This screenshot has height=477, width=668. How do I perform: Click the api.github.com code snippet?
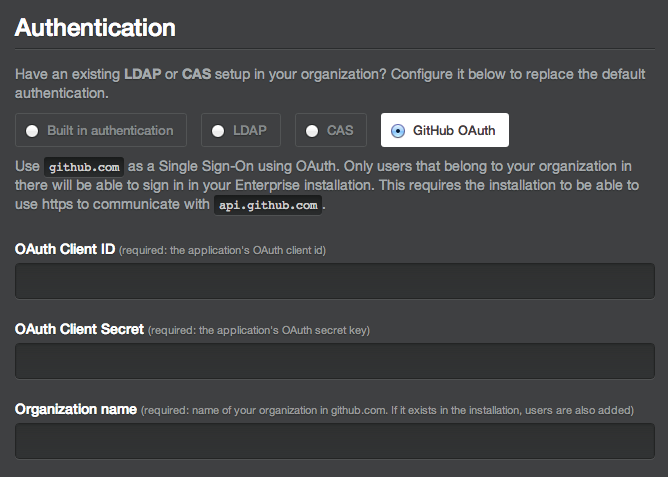pyautogui.click(x=267, y=206)
